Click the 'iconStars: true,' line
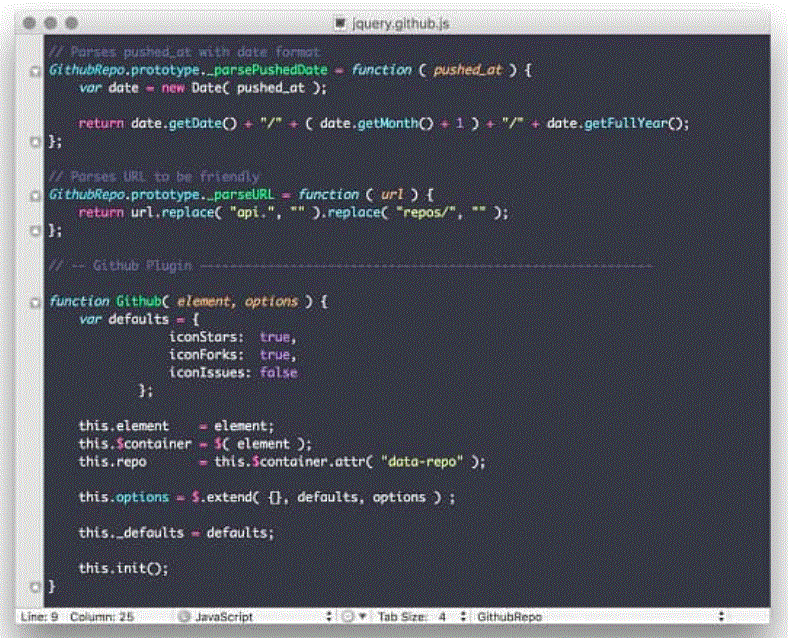 tap(233, 337)
